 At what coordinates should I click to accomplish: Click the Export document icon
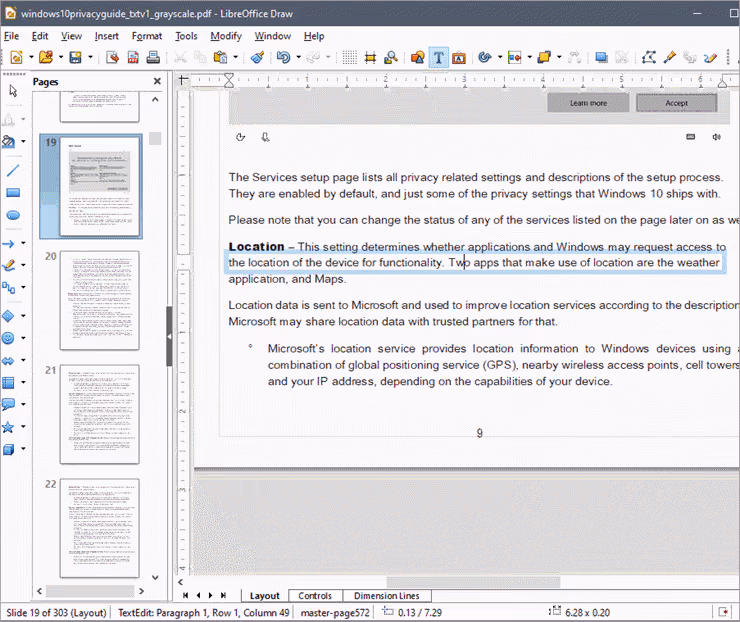[112, 58]
